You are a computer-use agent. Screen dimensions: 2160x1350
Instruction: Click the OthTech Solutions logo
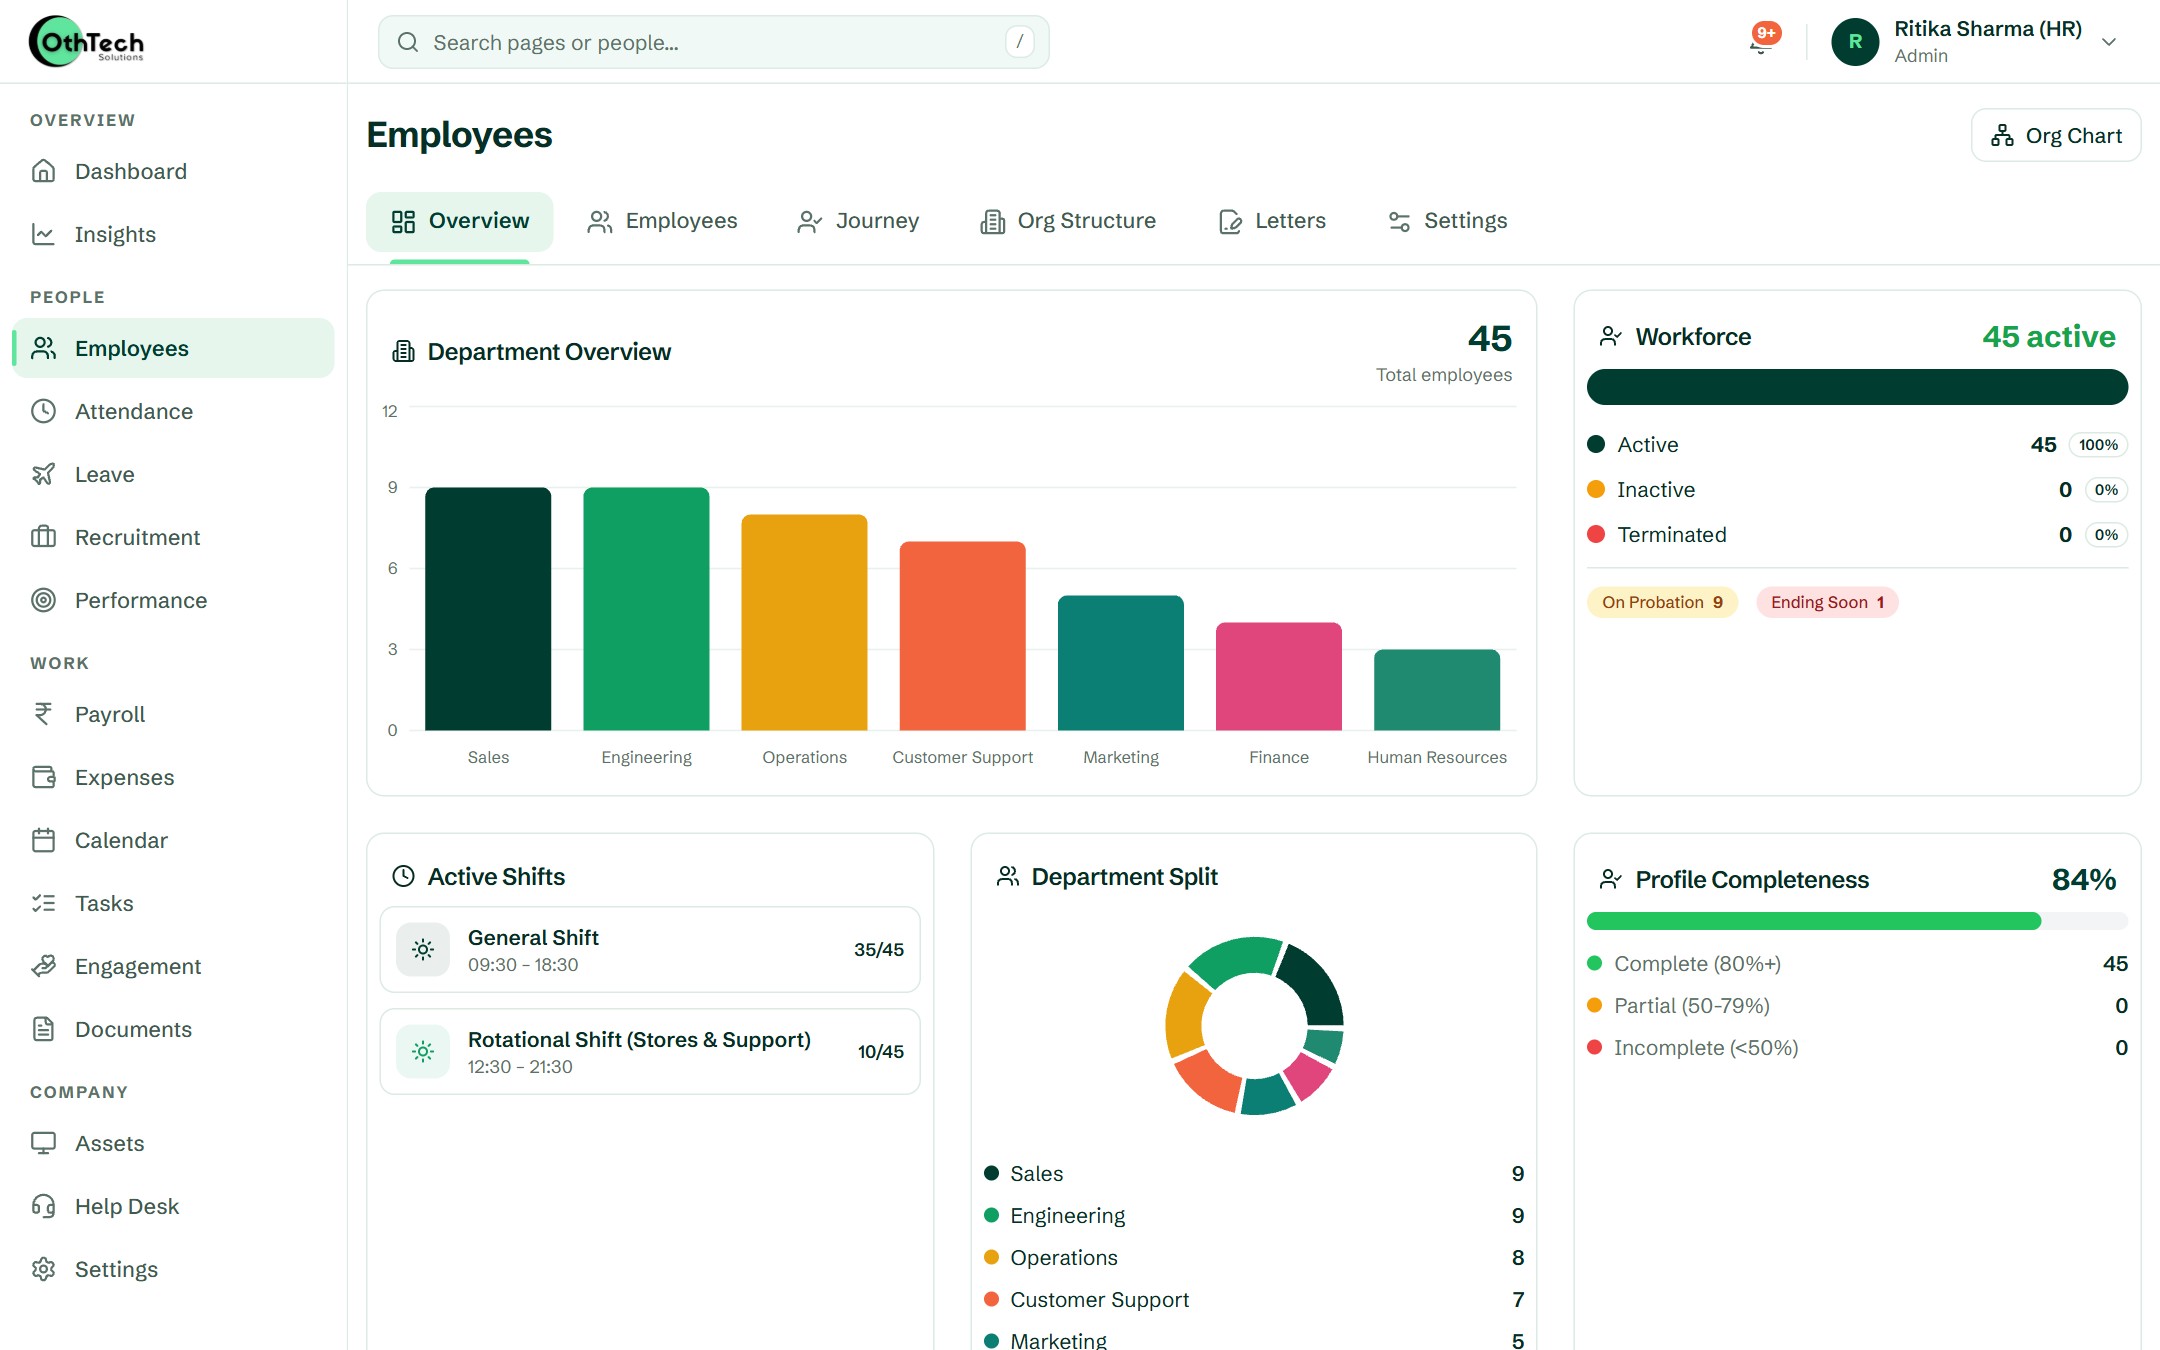87,42
